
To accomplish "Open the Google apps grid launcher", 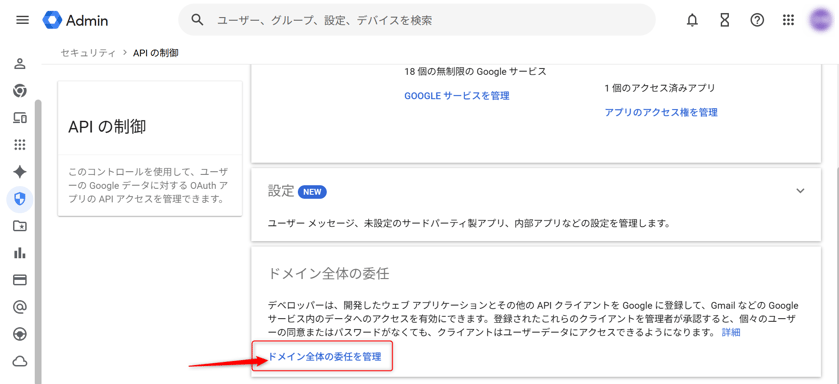I will click(788, 20).
